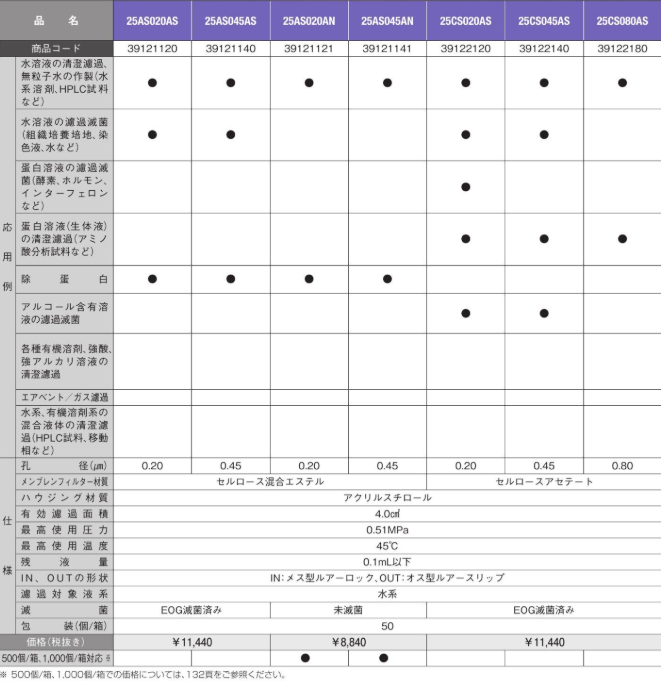
Task: Click 25CS080AS dot in 水溶液の清澄濾過 row
Action: [x=622, y=83]
